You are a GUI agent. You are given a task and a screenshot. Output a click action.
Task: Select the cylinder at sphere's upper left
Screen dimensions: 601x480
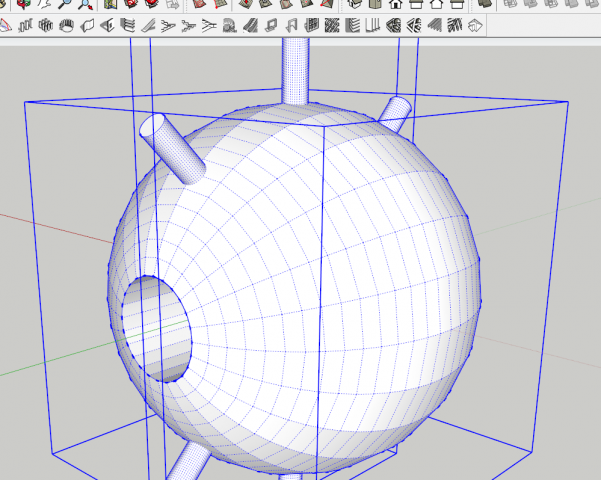tap(172, 149)
